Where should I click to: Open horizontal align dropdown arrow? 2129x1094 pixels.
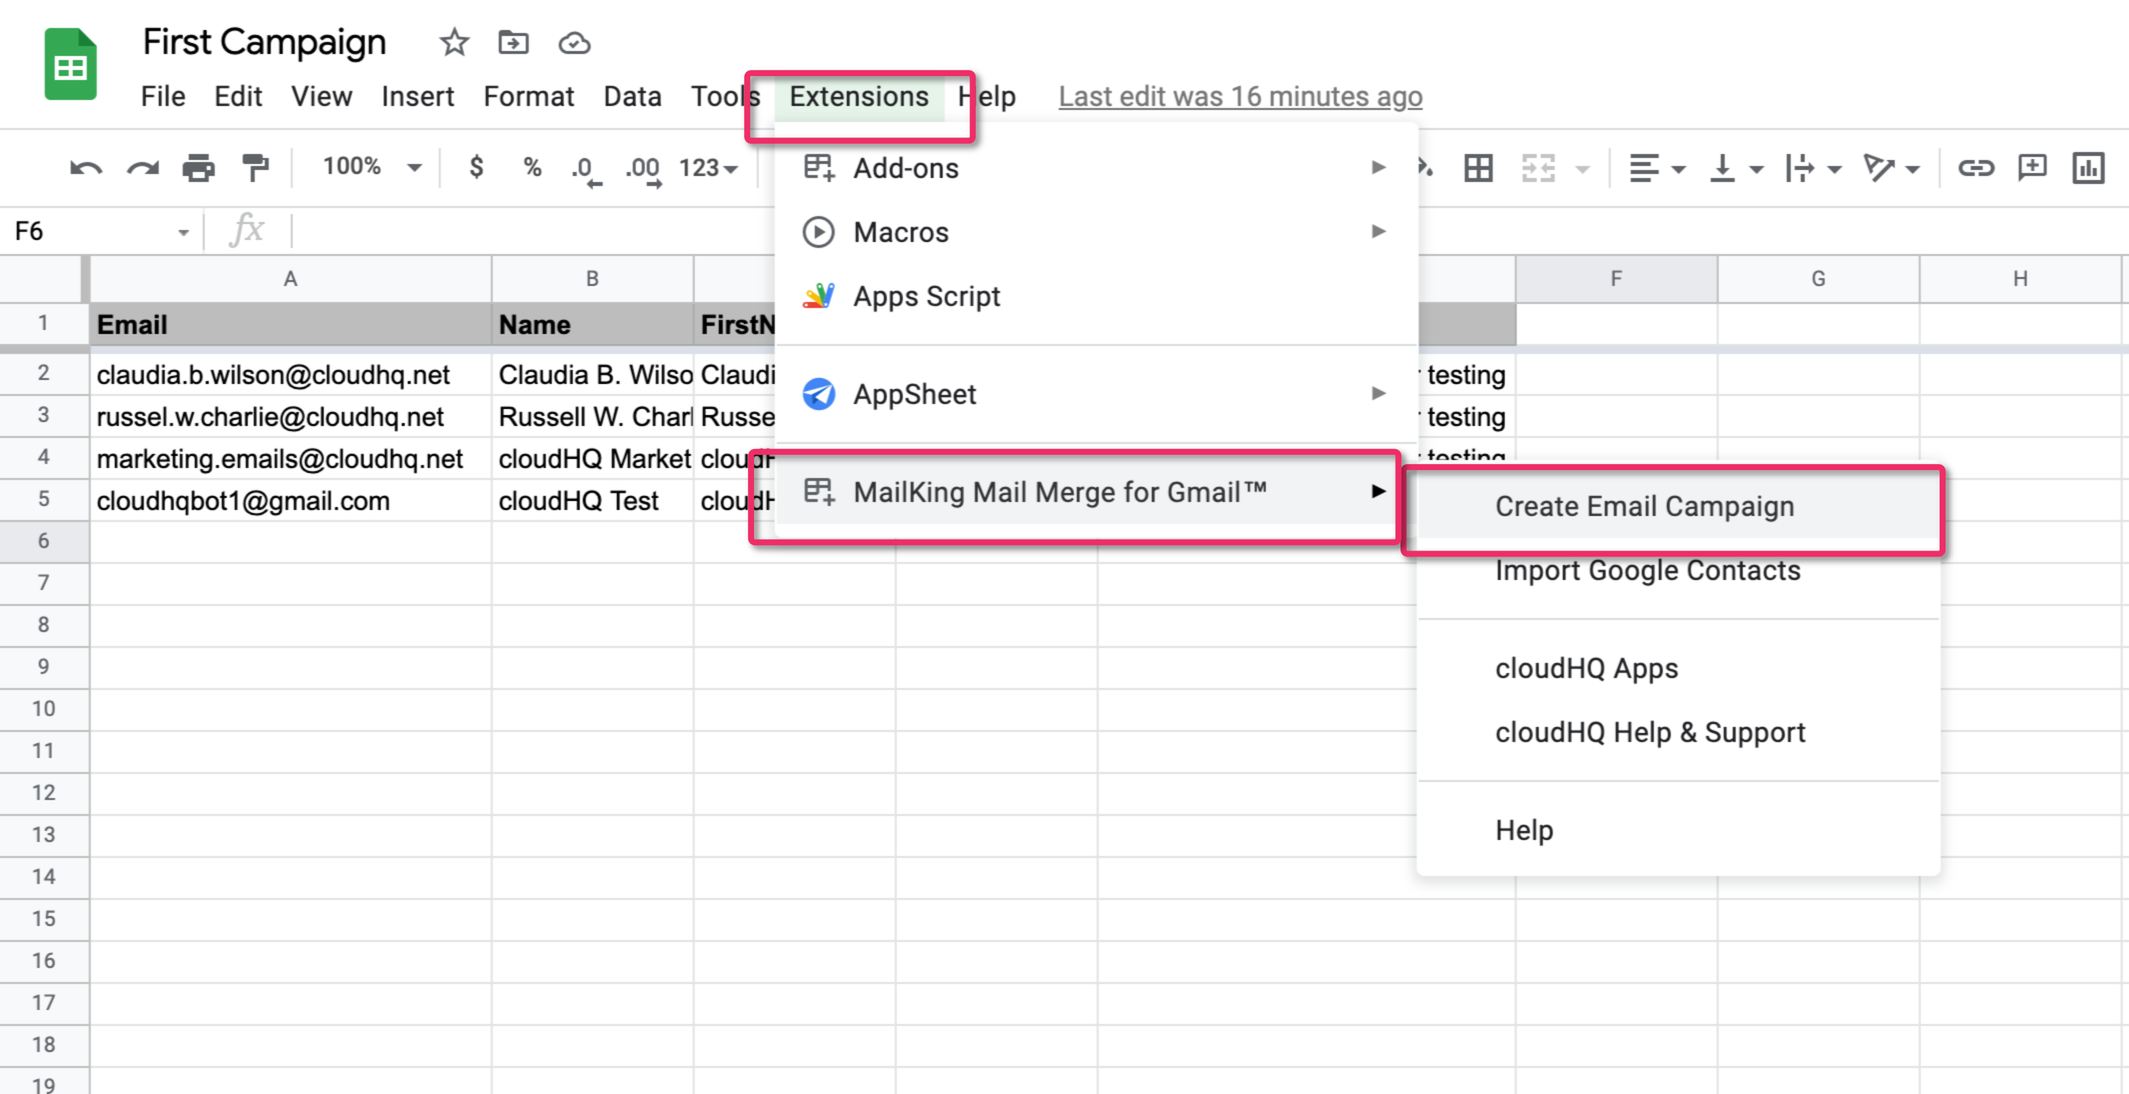click(1679, 170)
